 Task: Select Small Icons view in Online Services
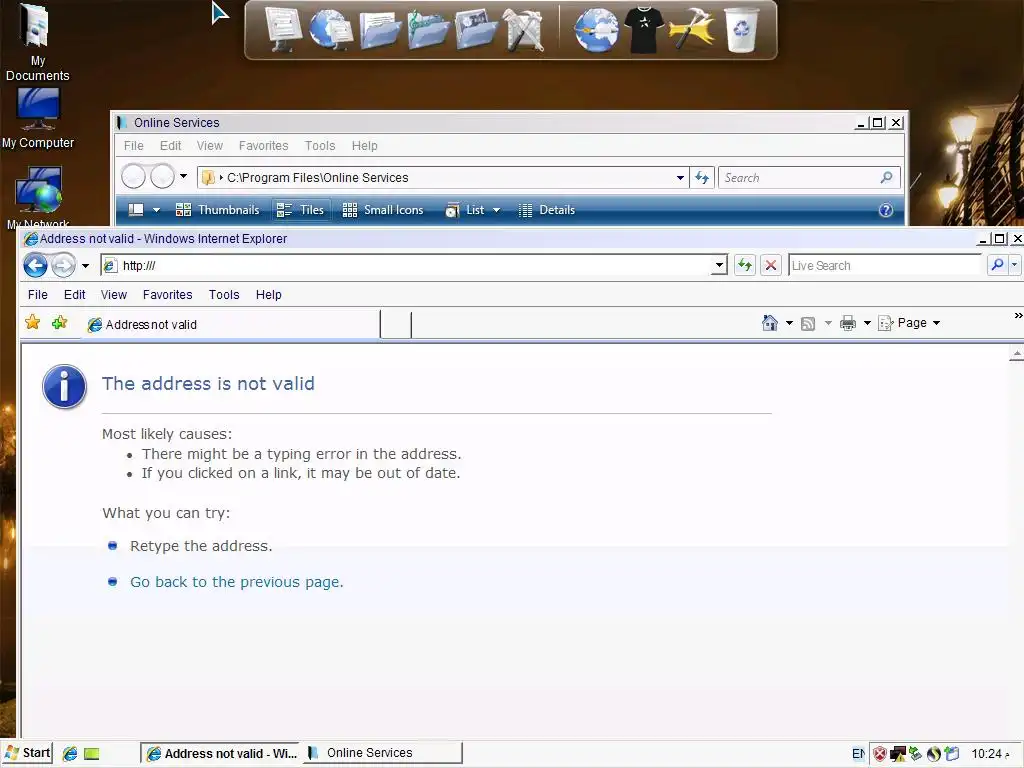point(383,210)
